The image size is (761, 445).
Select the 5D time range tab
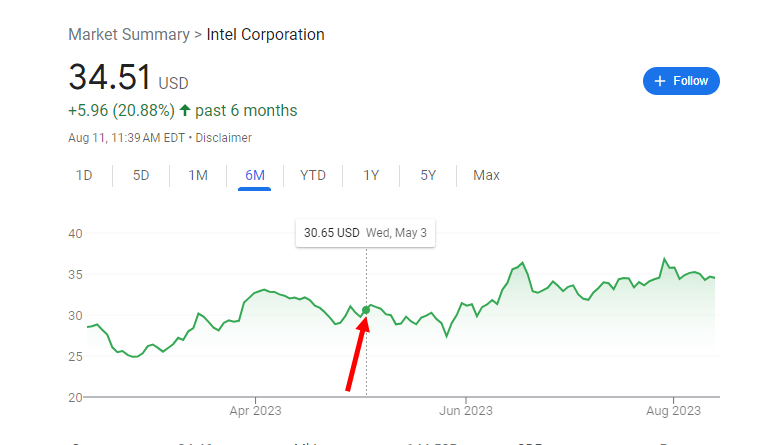coord(141,175)
